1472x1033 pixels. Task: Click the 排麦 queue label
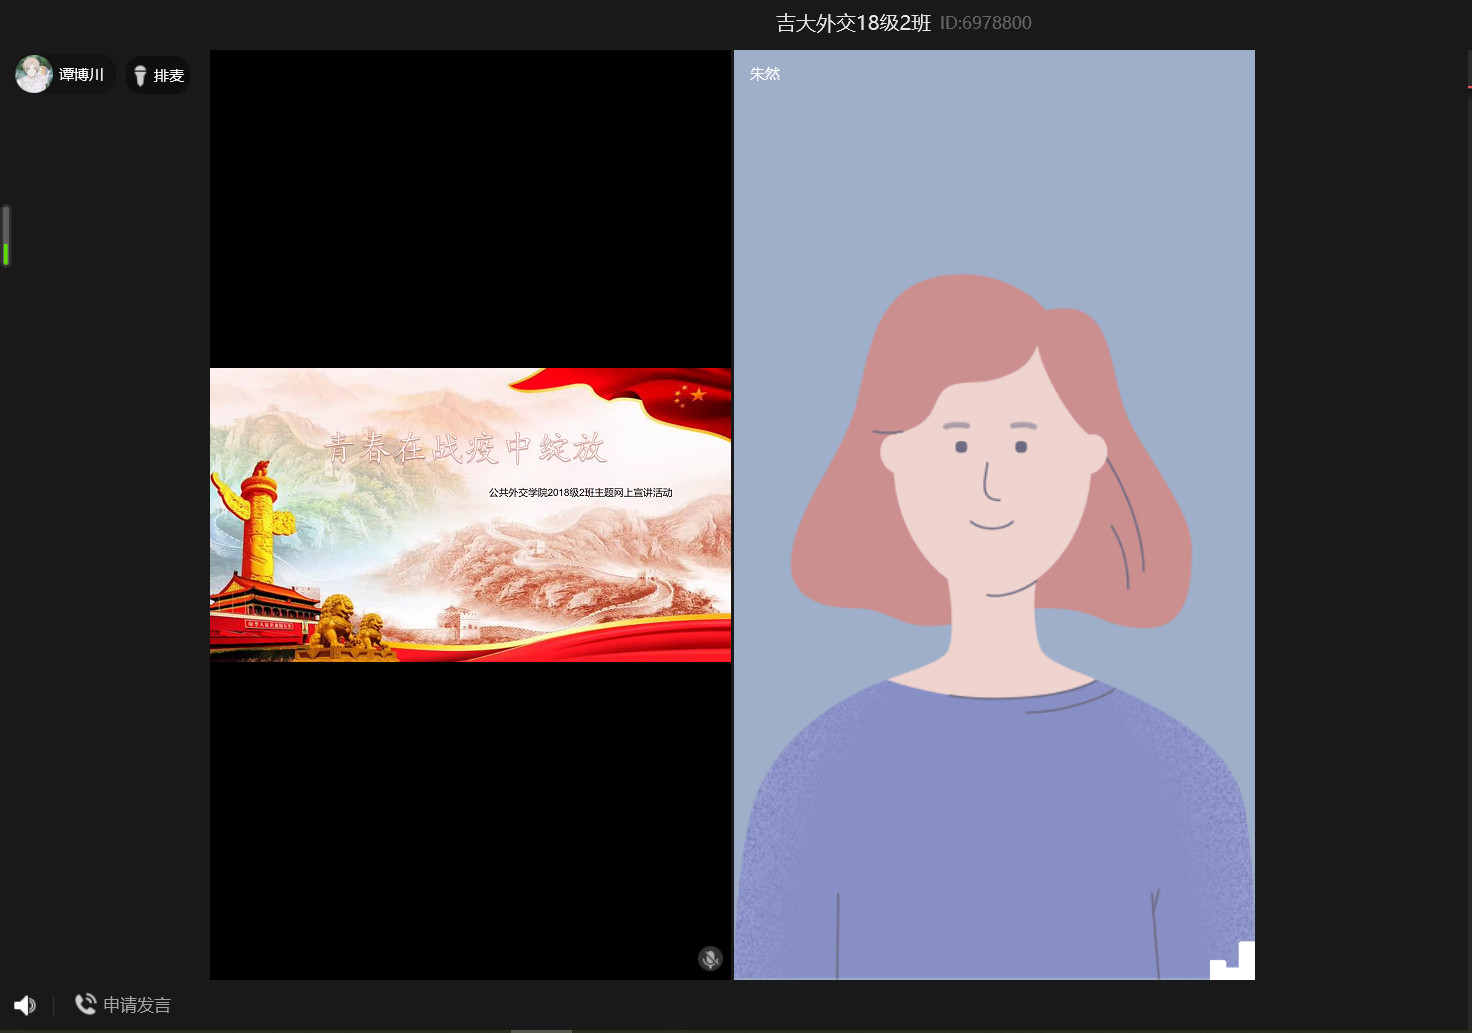click(x=169, y=76)
